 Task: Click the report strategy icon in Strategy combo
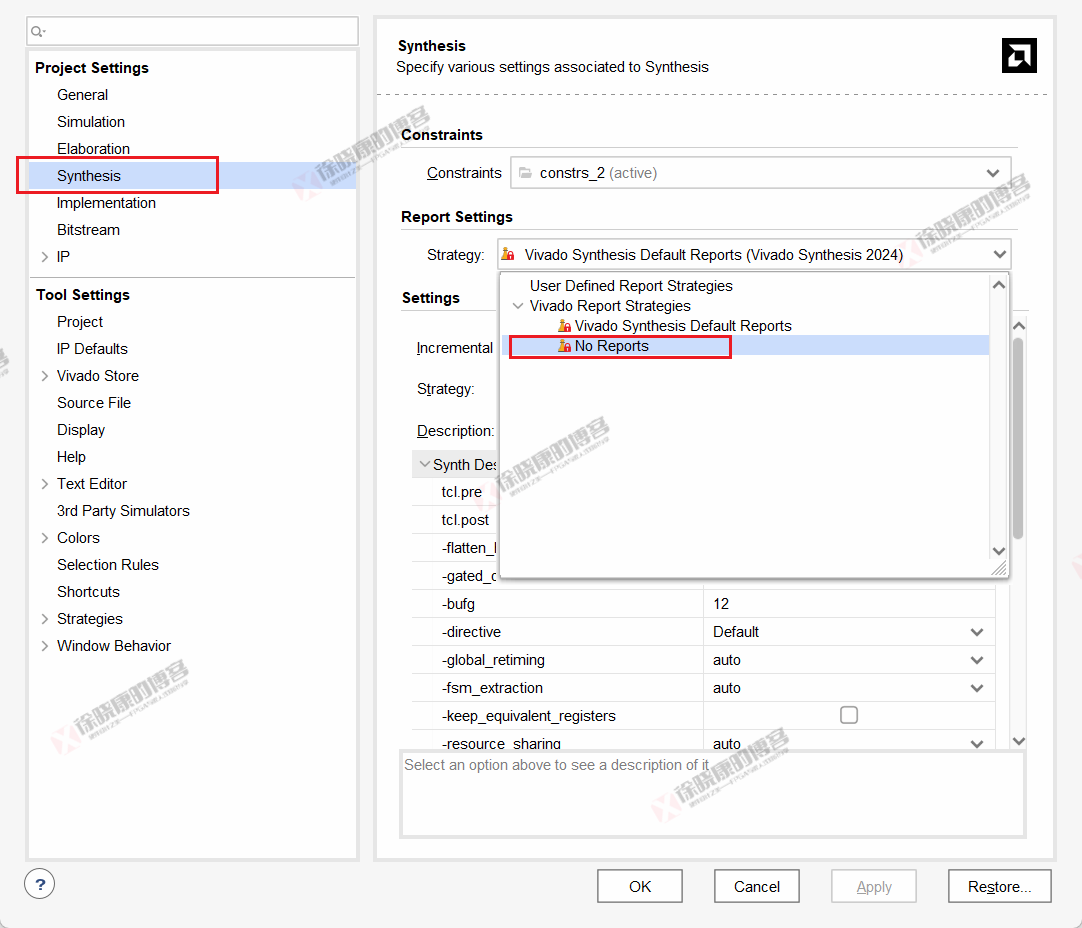(x=509, y=254)
